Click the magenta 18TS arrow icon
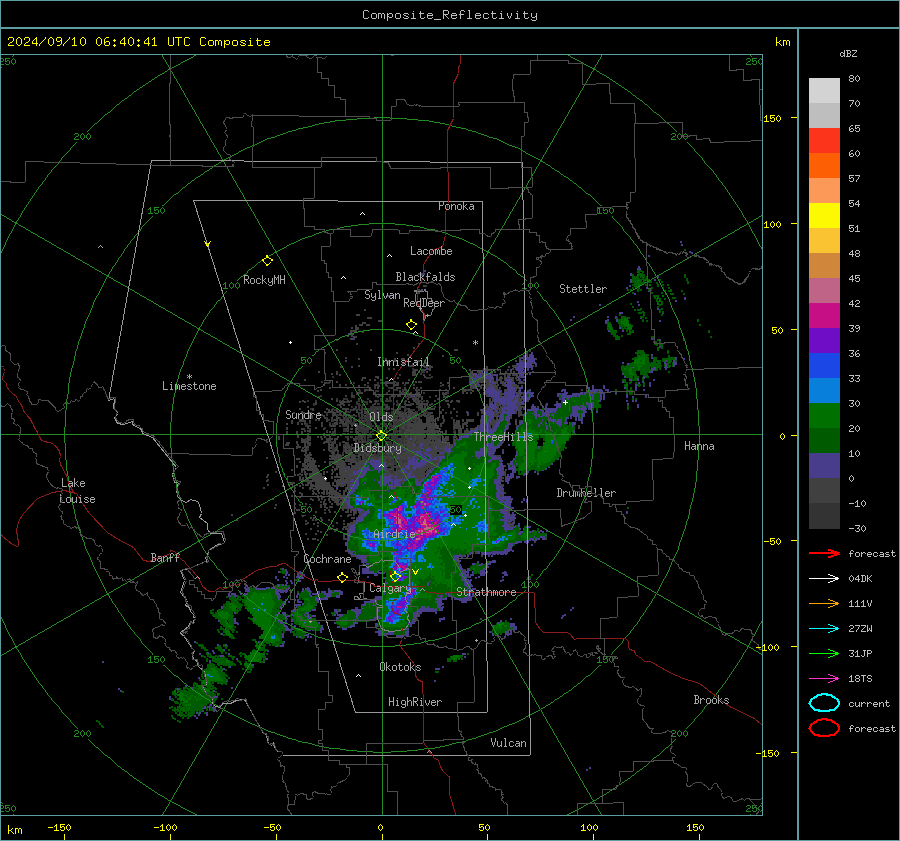The height and width of the screenshot is (841, 900). (x=824, y=679)
